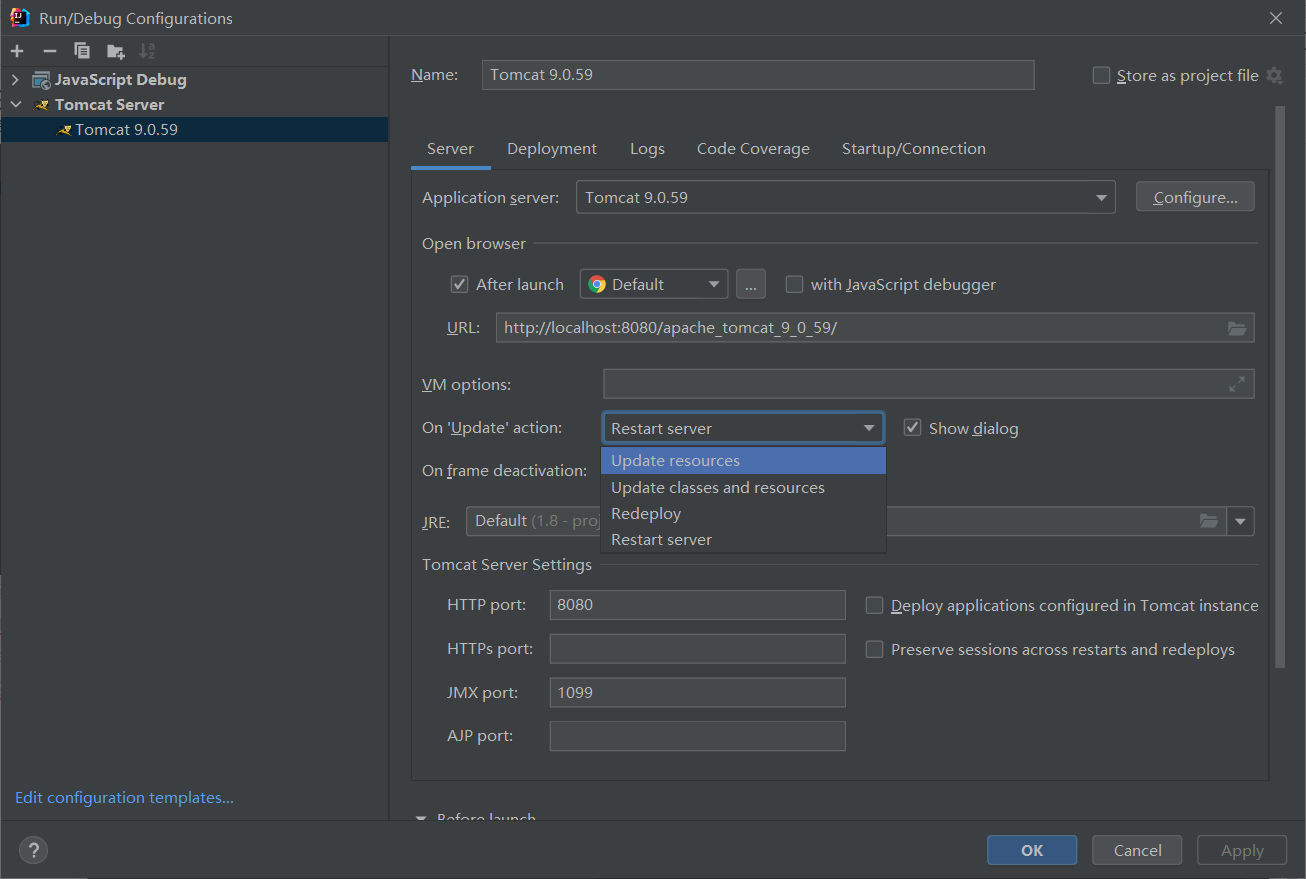Expand the JavaScript Debug tree node
Screen dimensions: 1306x879
[15, 80]
